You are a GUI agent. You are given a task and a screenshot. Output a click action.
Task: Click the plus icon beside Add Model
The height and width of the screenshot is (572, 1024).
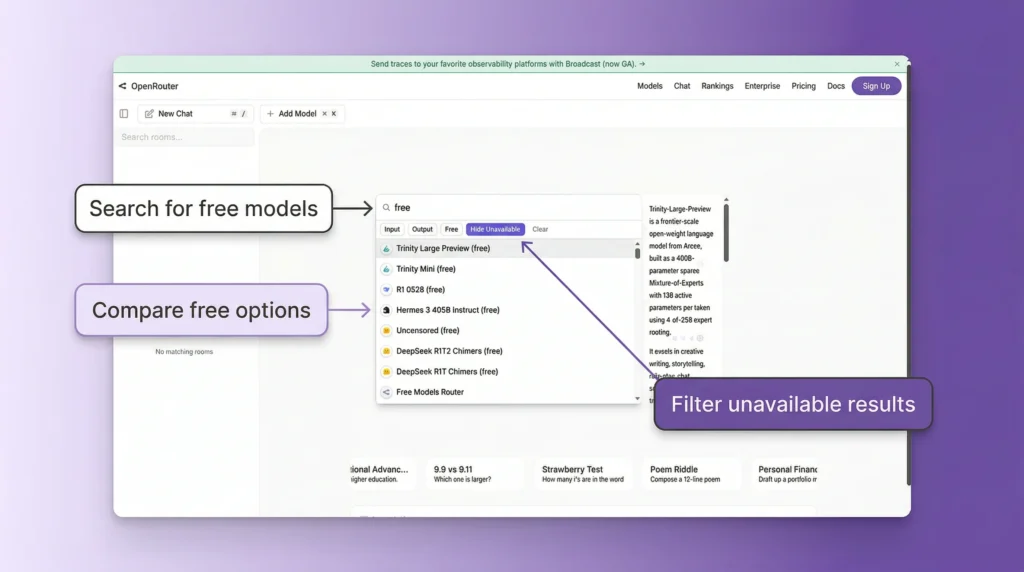[270, 114]
